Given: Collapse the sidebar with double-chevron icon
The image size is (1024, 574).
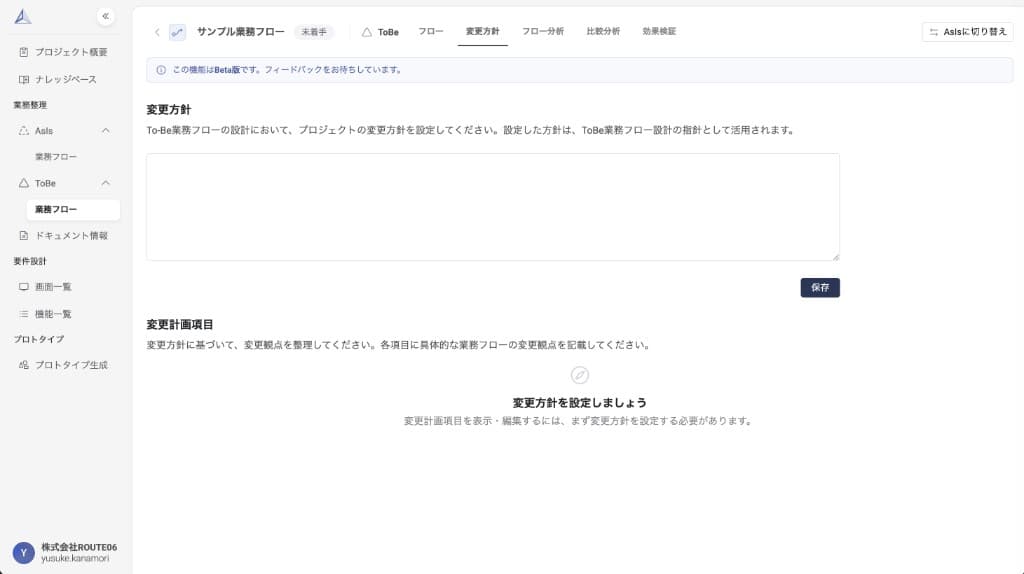Looking at the screenshot, I should pos(105,16).
